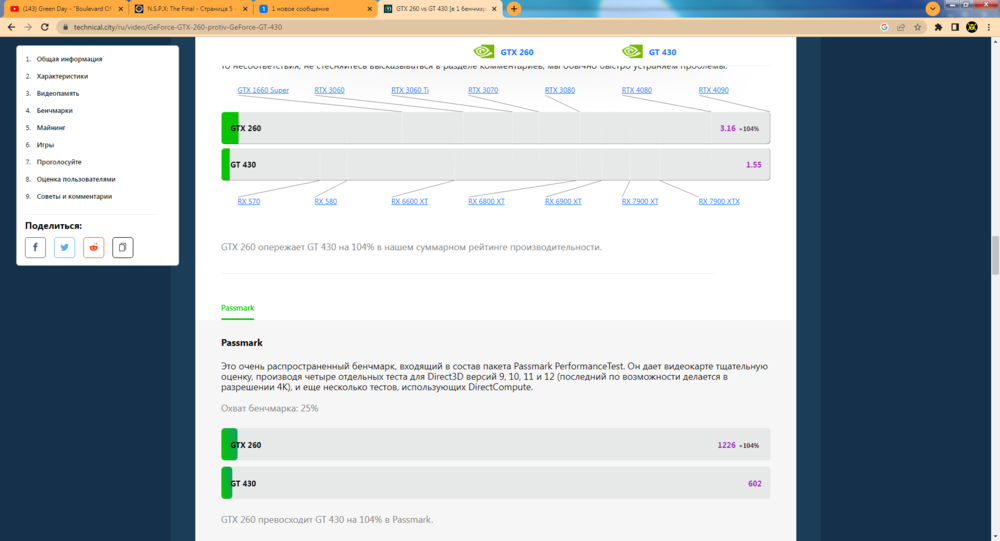Viewport: 1000px width, 541px height.
Task: Bookmark this page with the star icon
Action: [x=918, y=27]
